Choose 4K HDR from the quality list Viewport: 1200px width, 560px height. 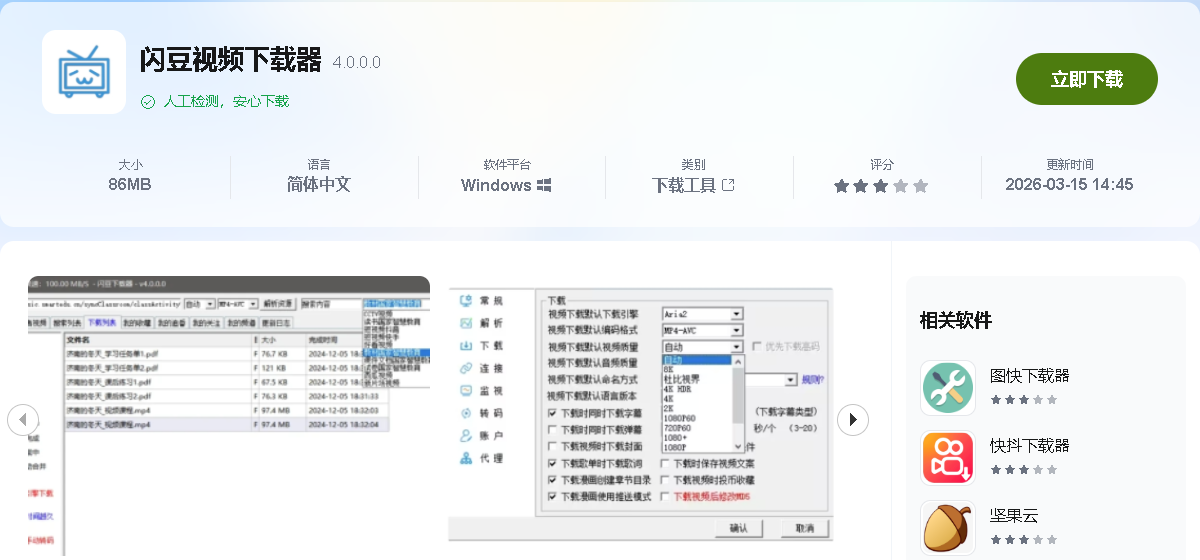pyautogui.click(x=675, y=389)
